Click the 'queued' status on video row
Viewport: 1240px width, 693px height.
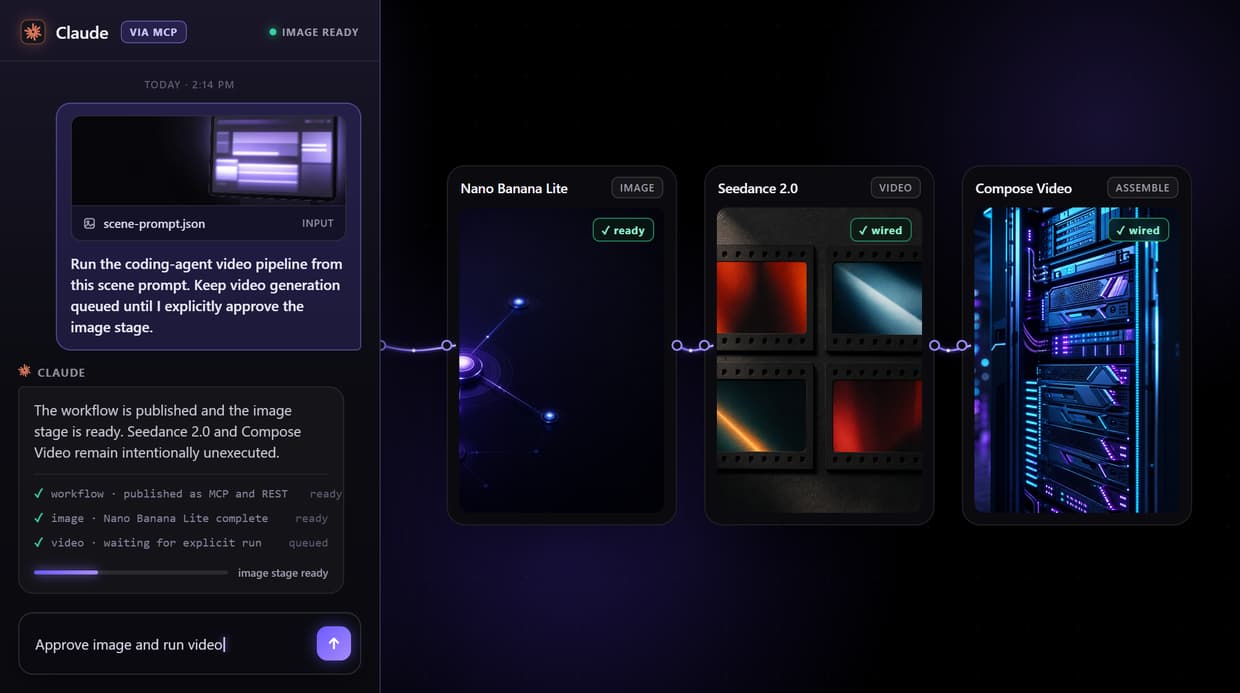[308, 543]
